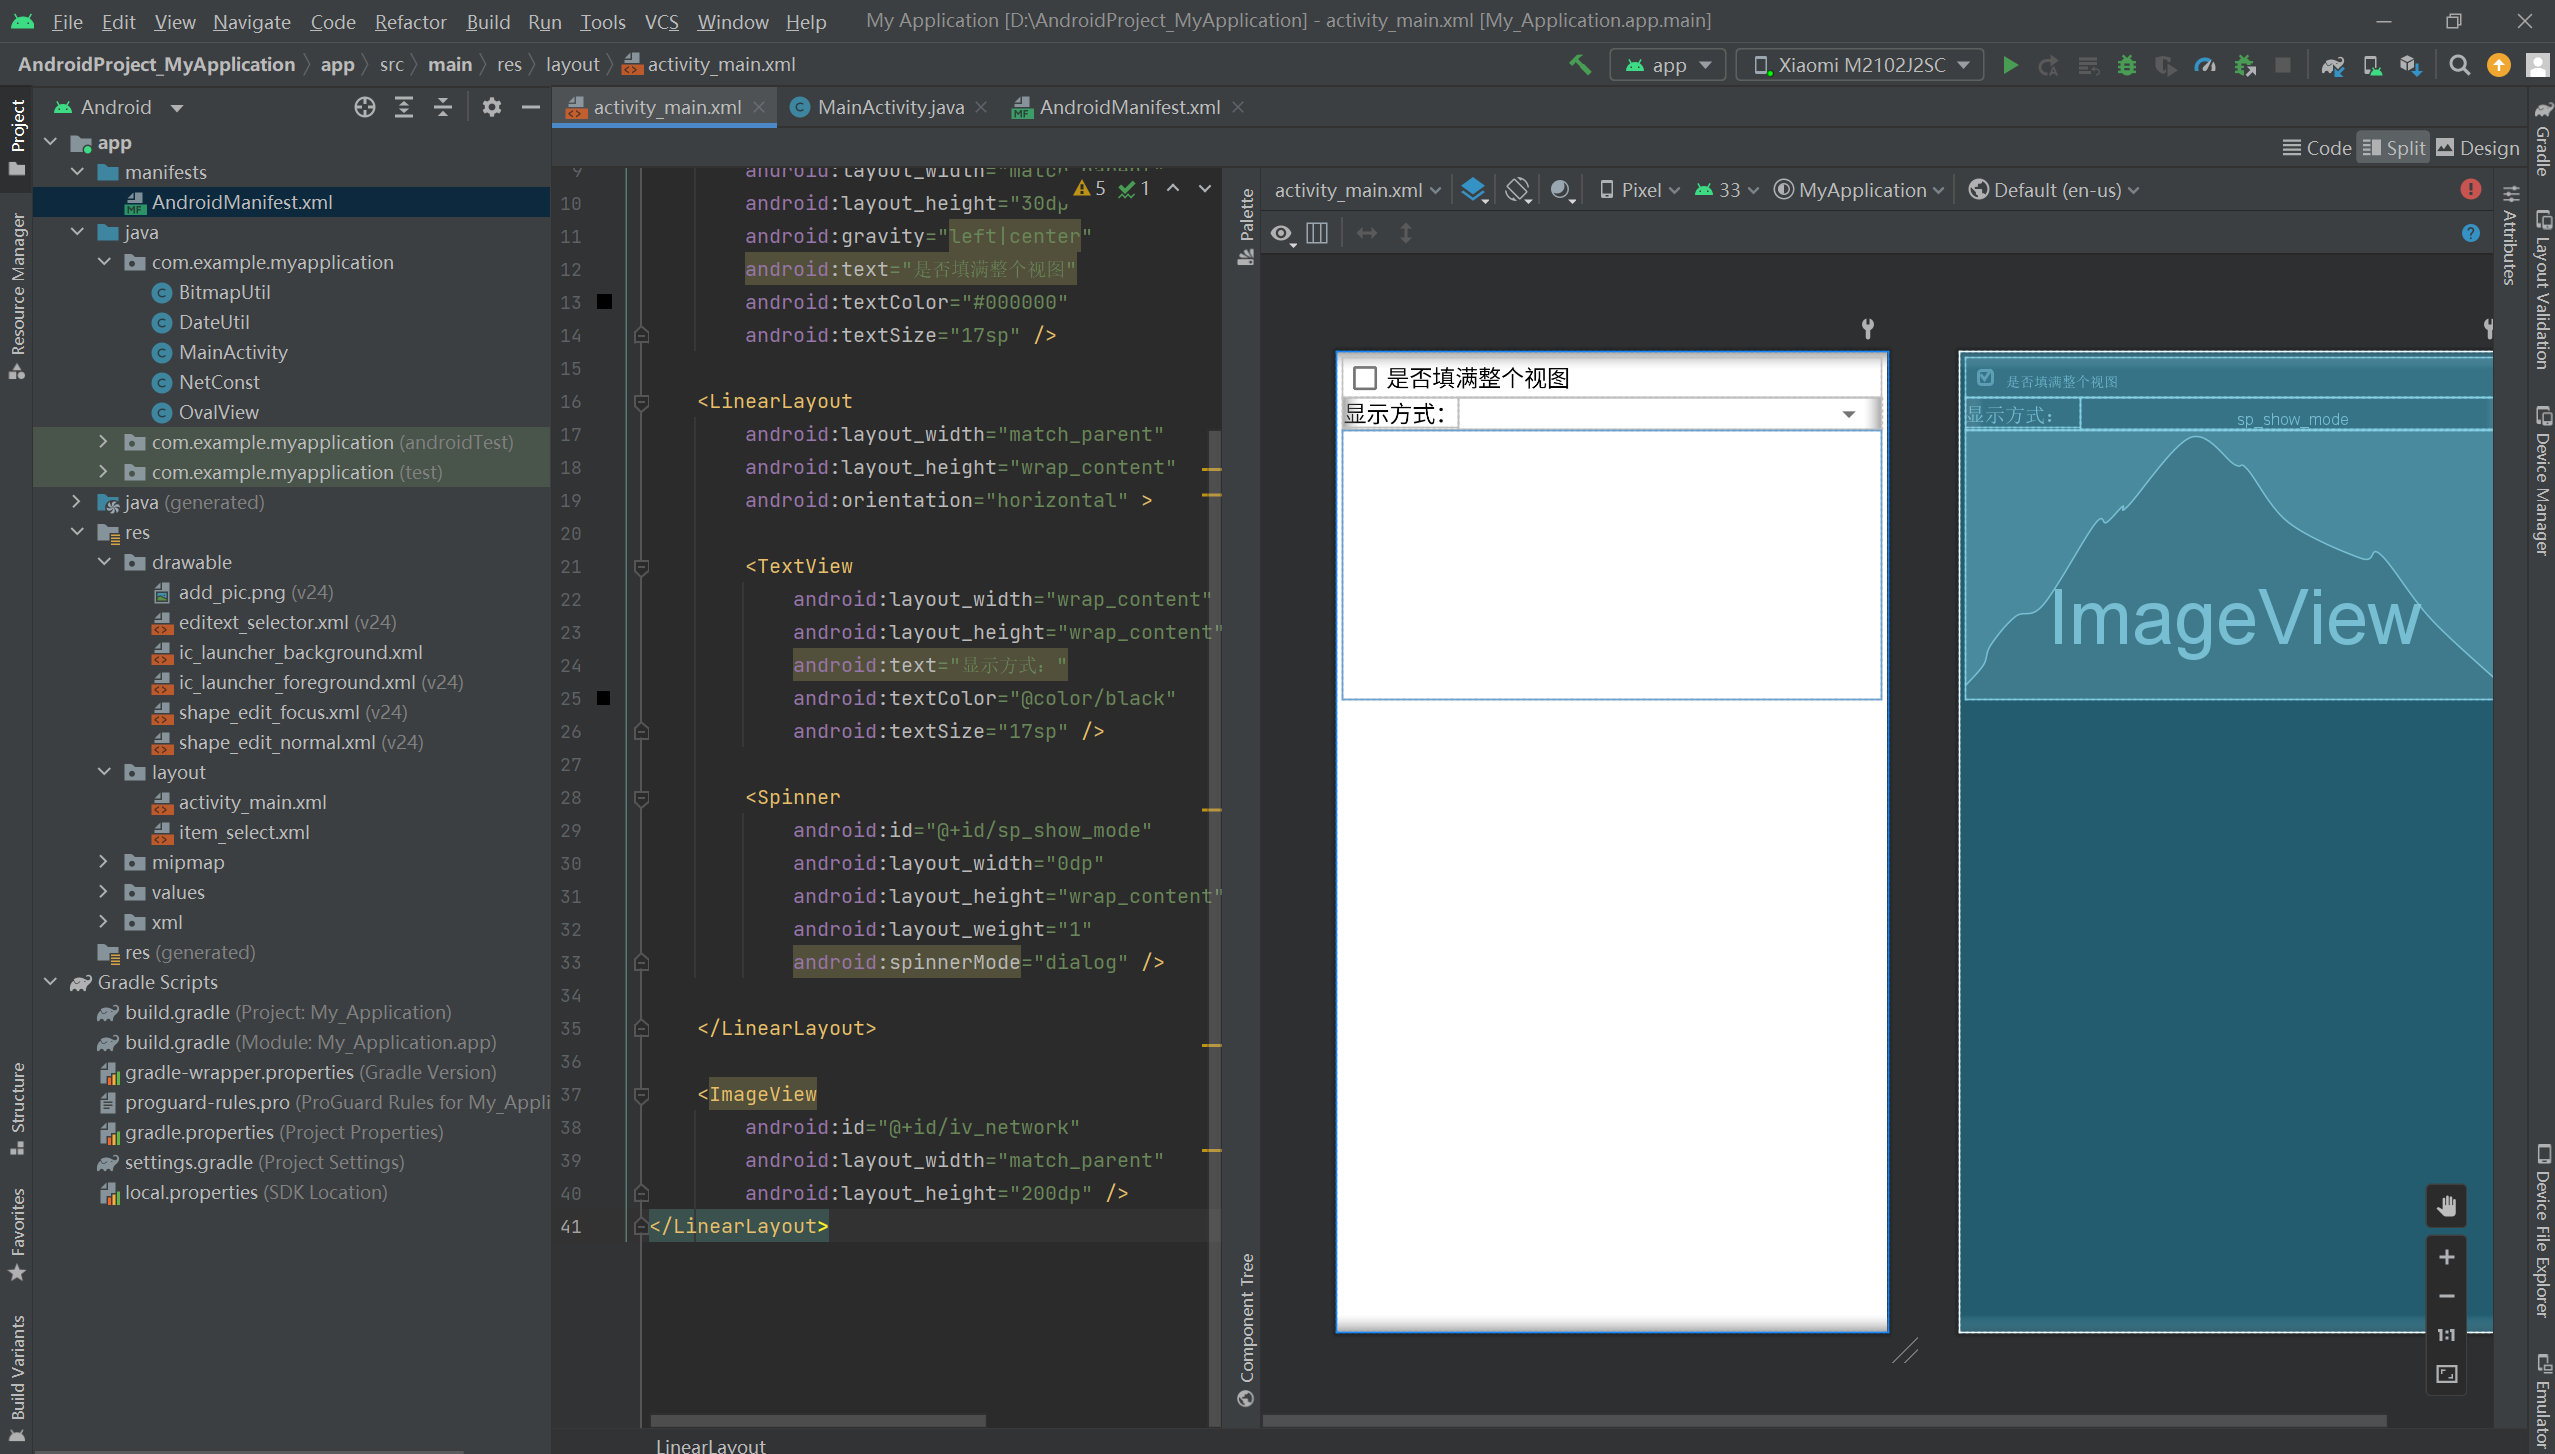Open the Pixel device preview dropdown
Viewport: 2555px width, 1454px height.
[1640, 190]
